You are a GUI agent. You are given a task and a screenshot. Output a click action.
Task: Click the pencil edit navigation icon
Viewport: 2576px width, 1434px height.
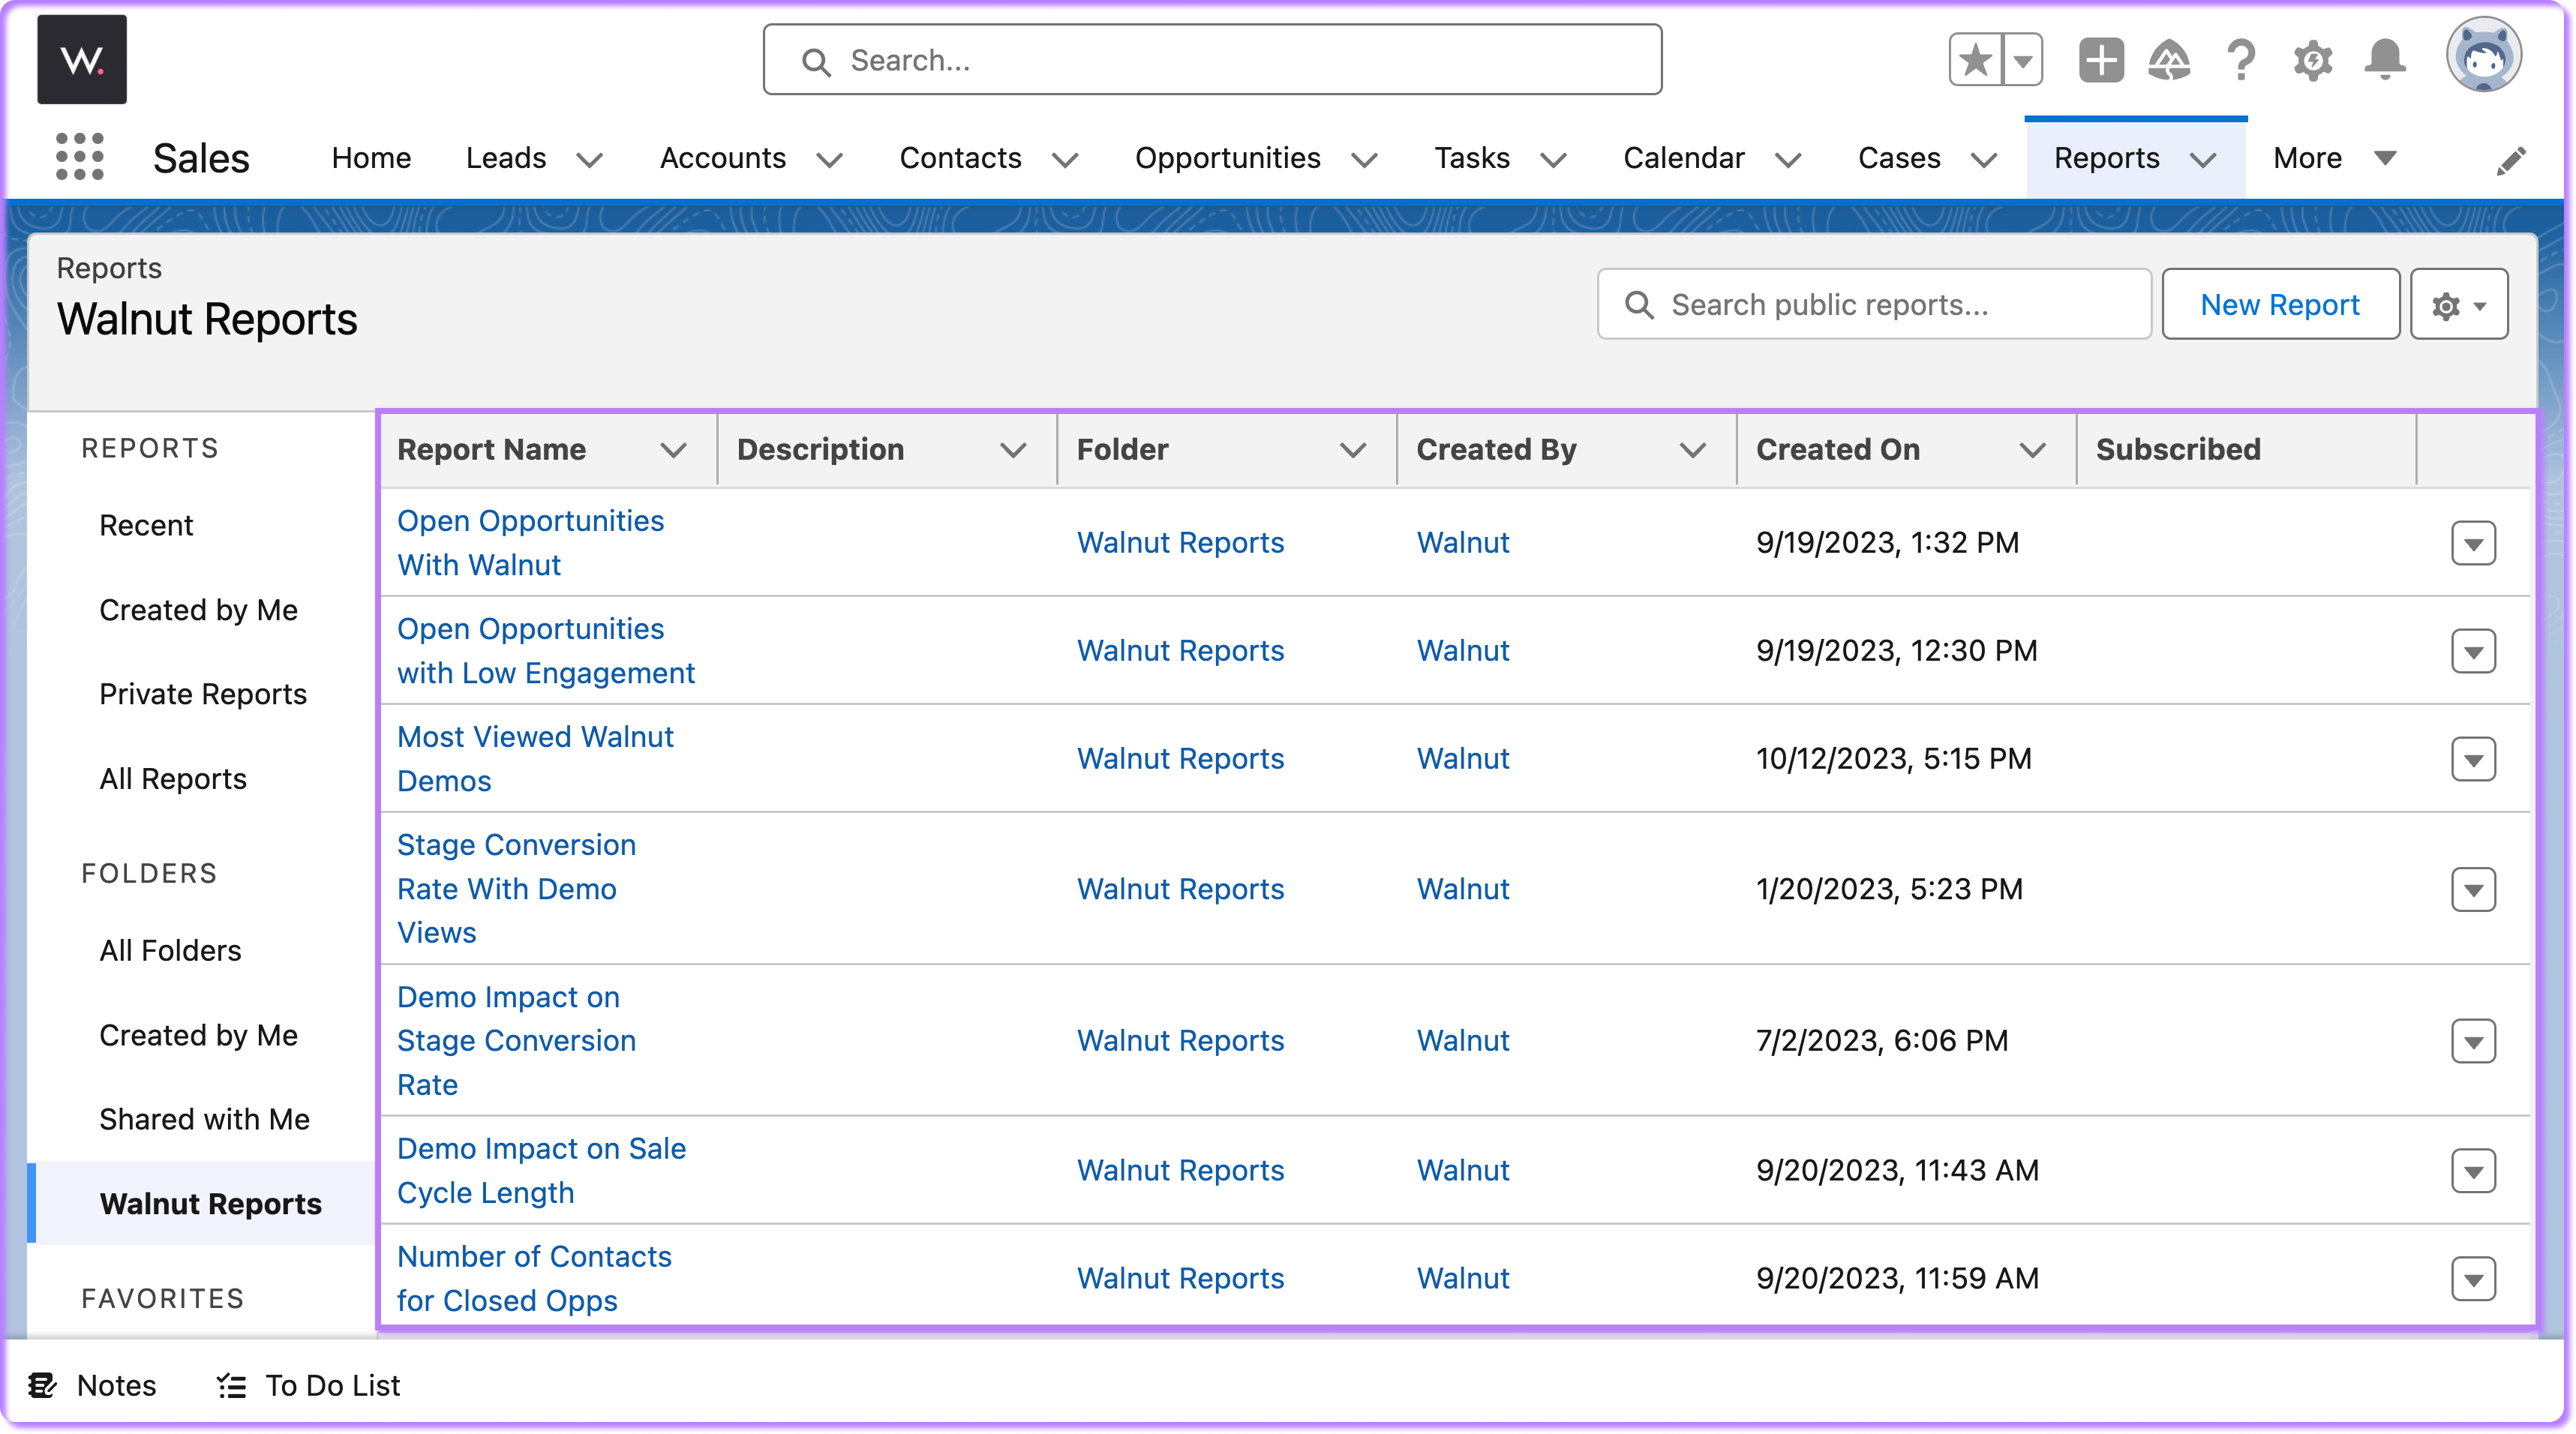click(2511, 160)
